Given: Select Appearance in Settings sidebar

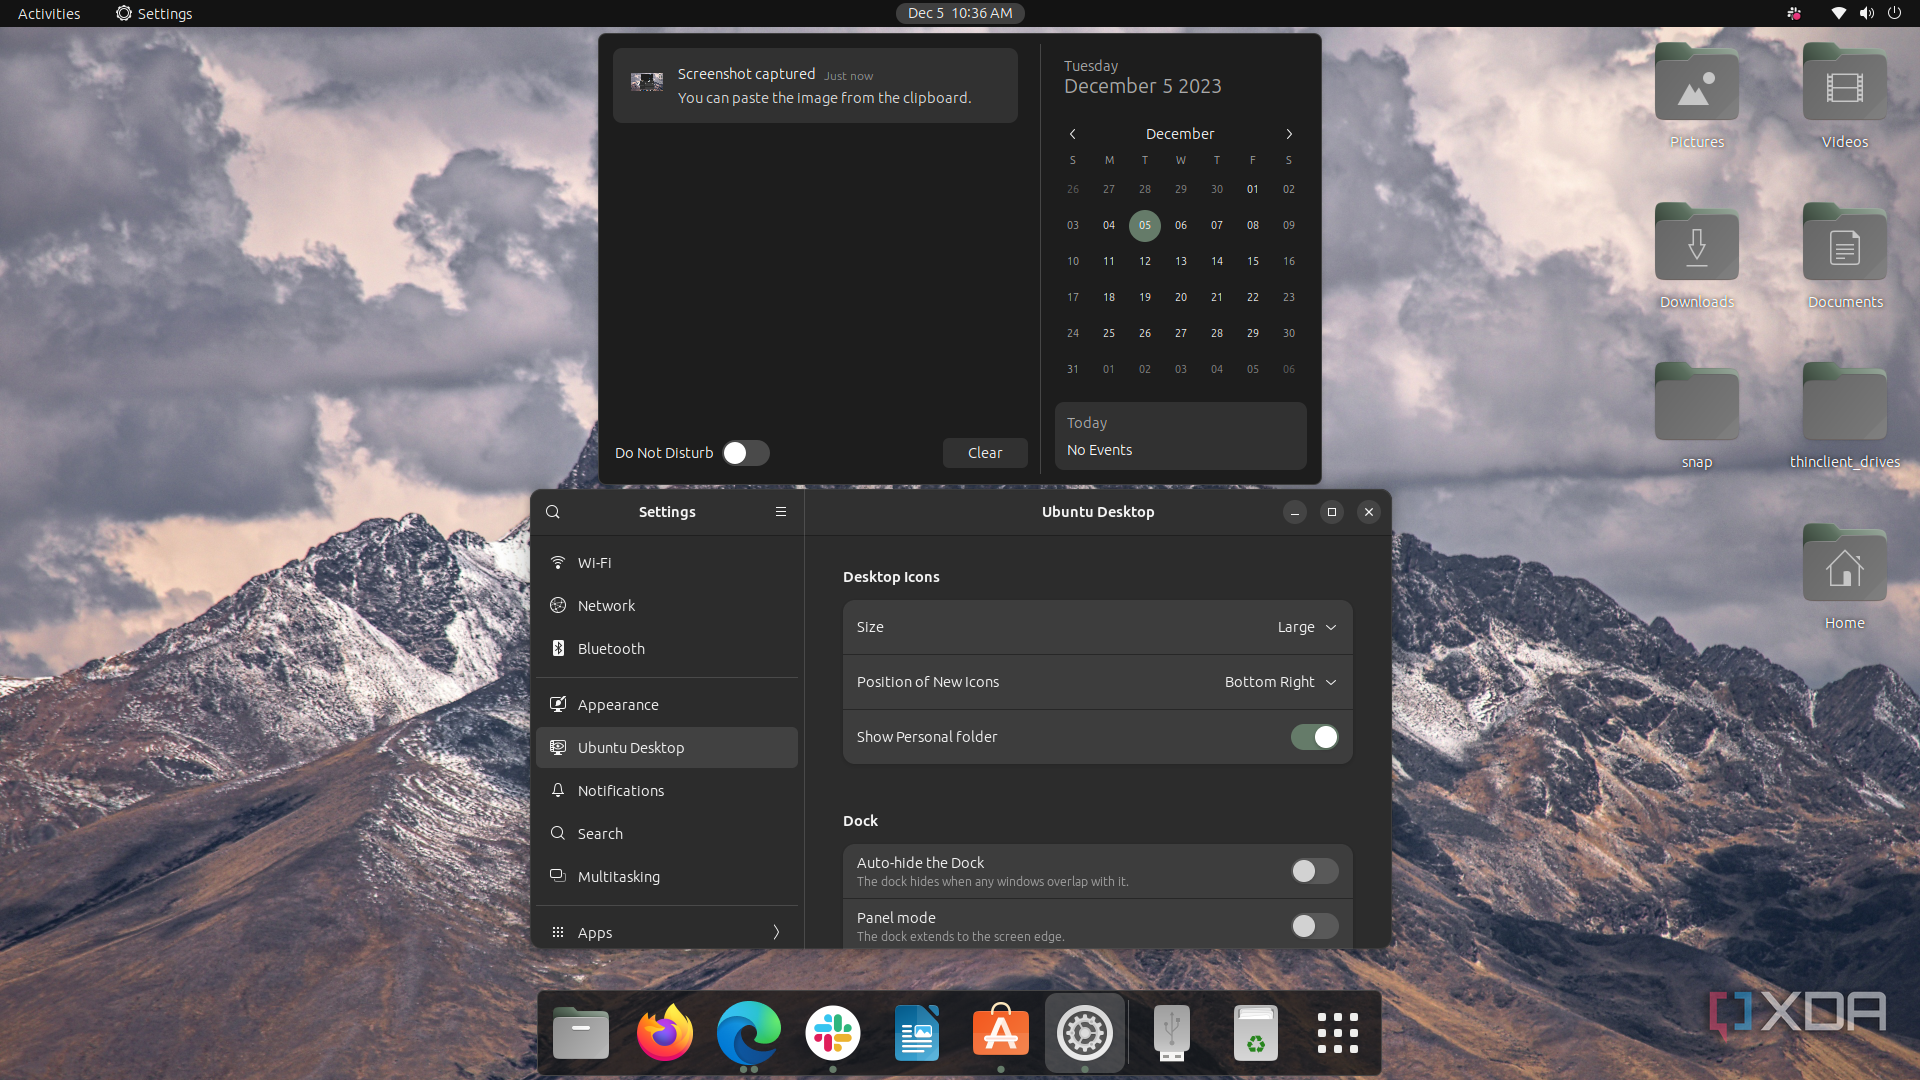Looking at the screenshot, I should [667, 705].
